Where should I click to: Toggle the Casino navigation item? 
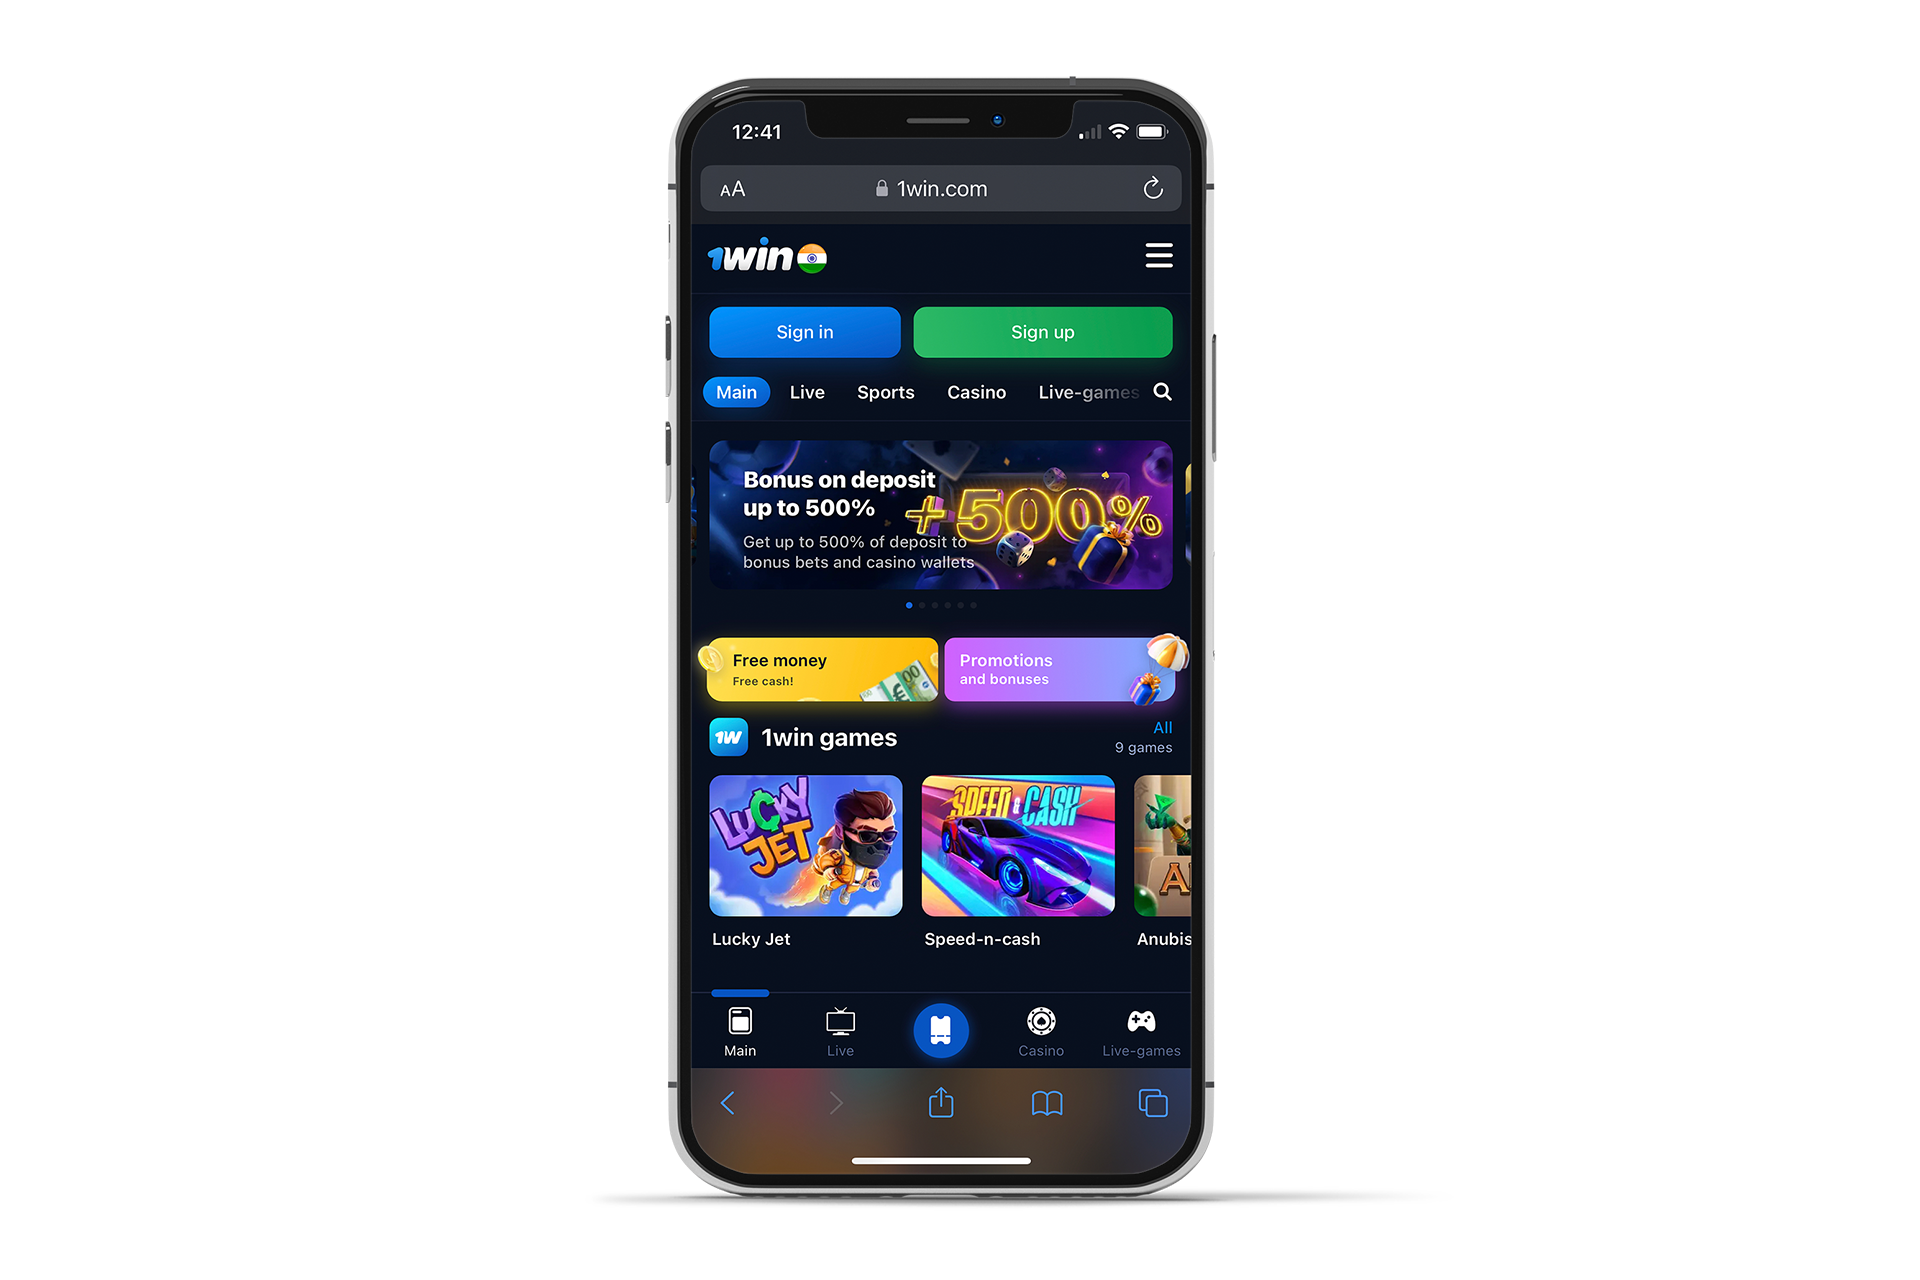tap(974, 393)
